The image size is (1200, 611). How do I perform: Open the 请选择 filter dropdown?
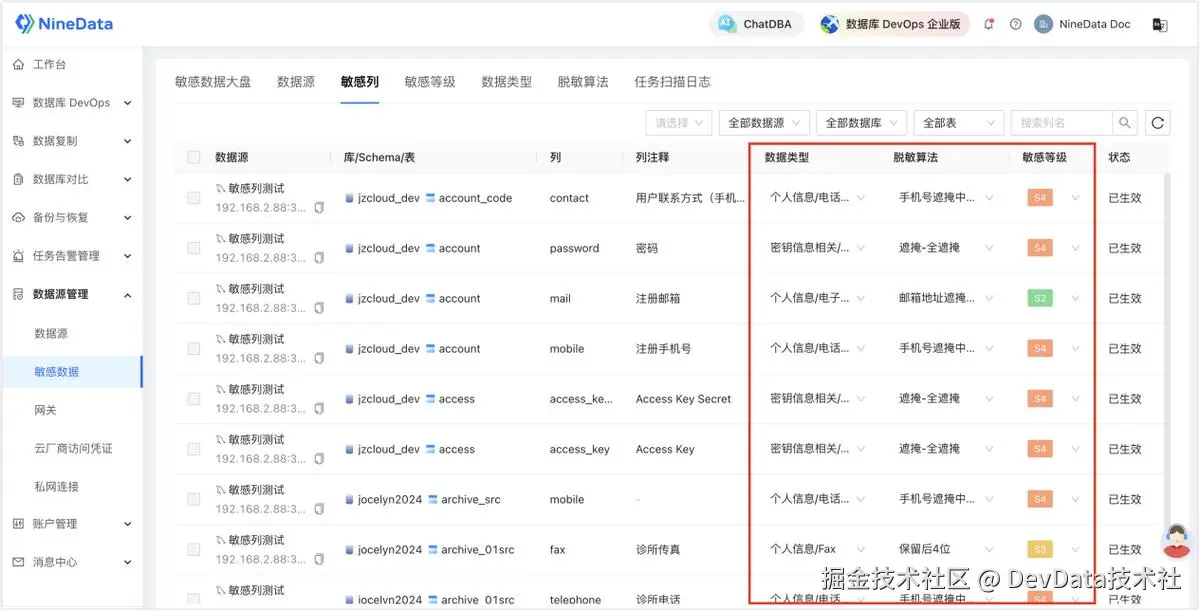coord(679,123)
